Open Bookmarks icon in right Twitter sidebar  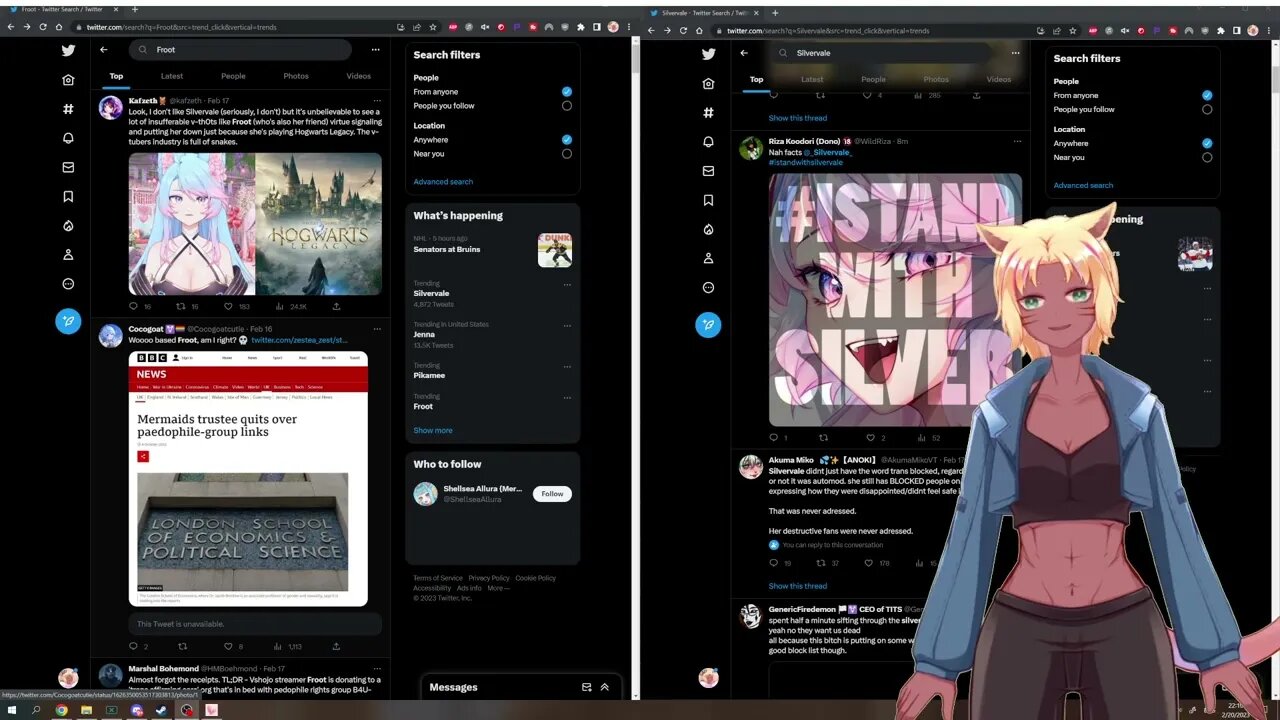pos(708,200)
